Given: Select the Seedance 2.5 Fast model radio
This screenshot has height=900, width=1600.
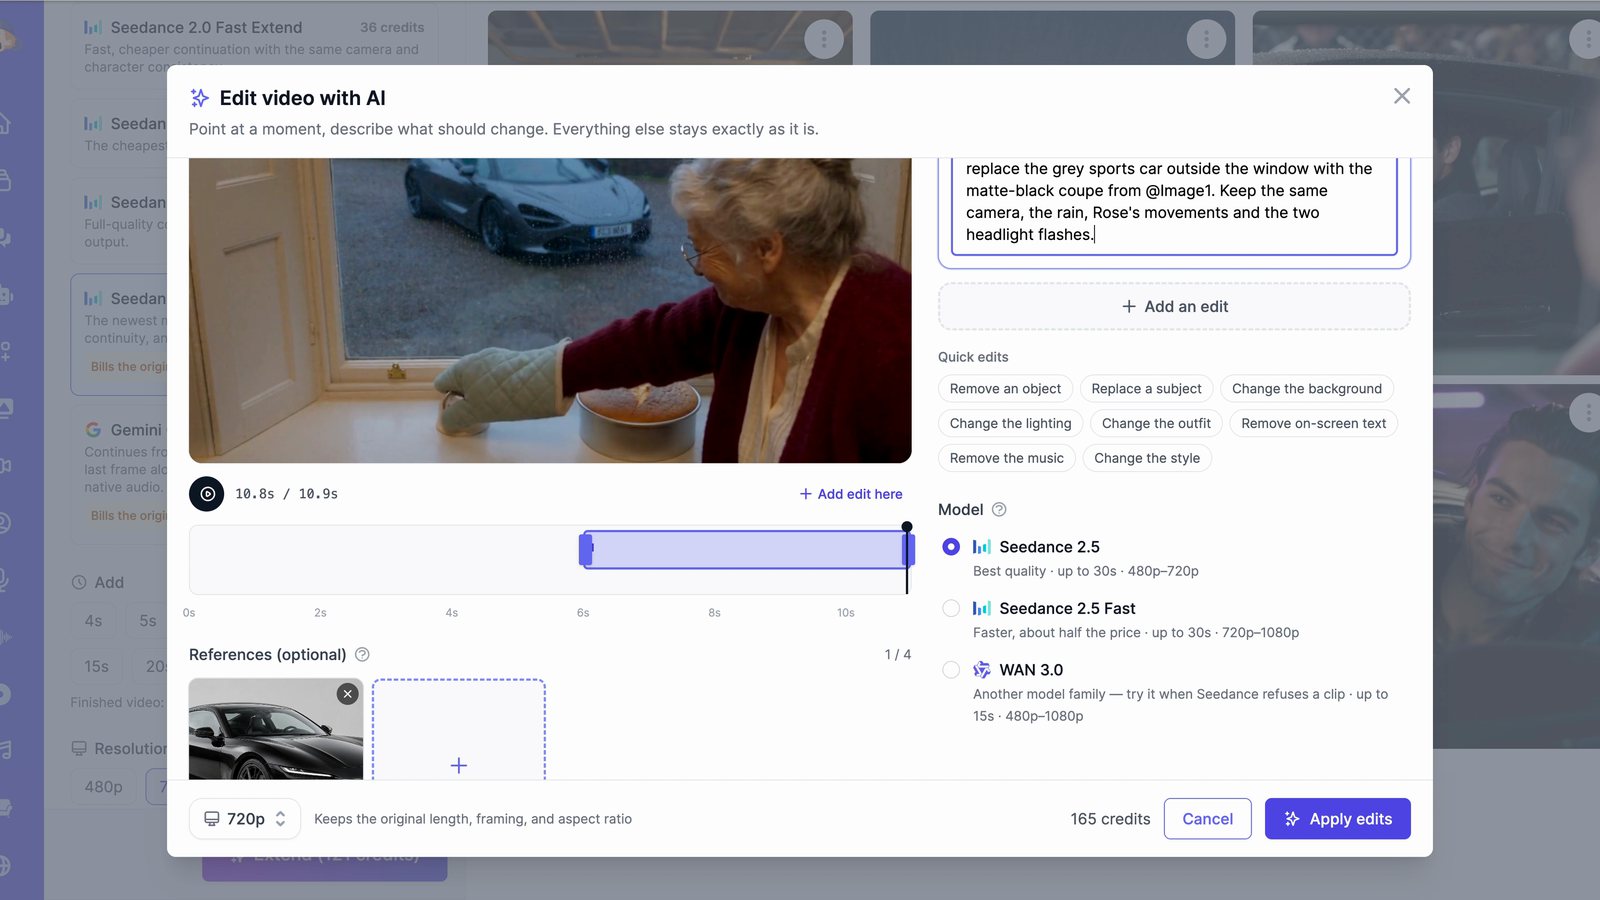Looking at the screenshot, I should point(951,608).
